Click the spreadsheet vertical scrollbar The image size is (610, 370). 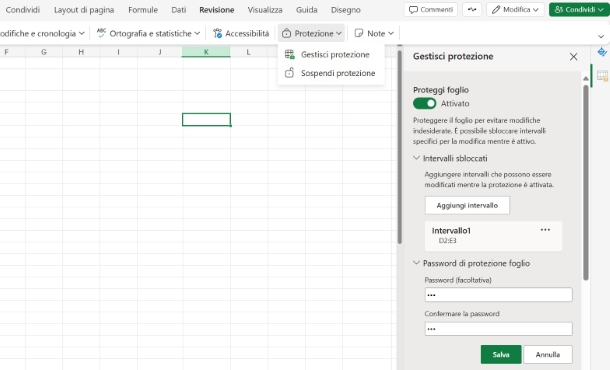400,147
